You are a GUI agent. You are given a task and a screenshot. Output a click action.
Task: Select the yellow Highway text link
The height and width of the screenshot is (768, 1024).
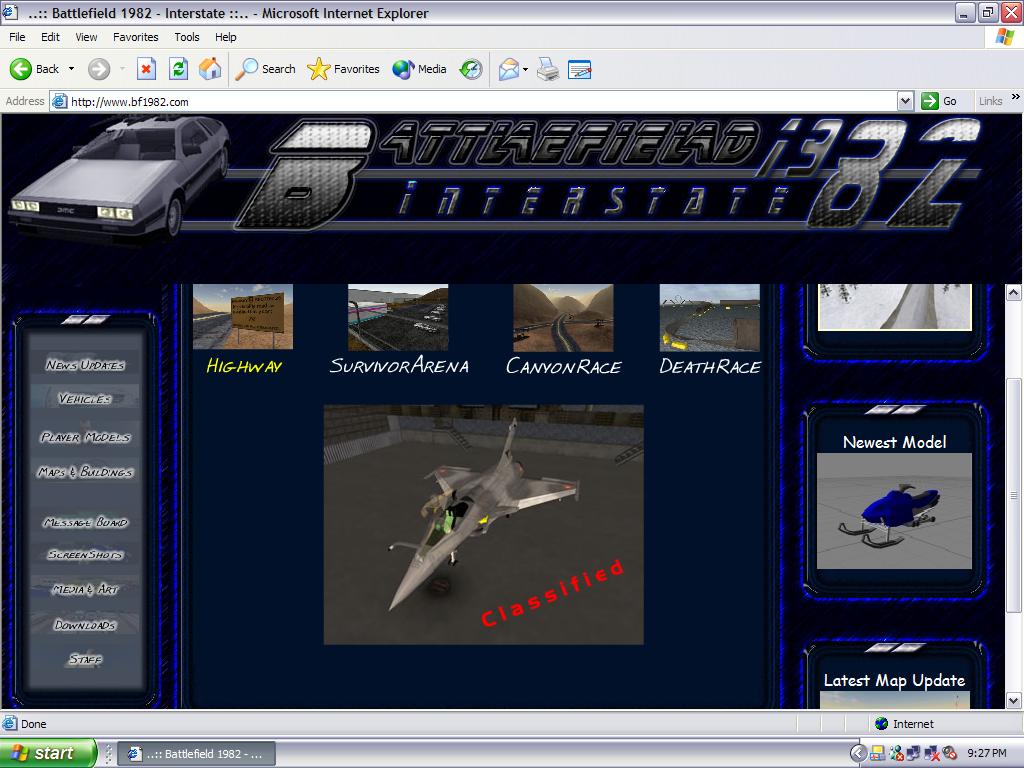coord(244,366)
